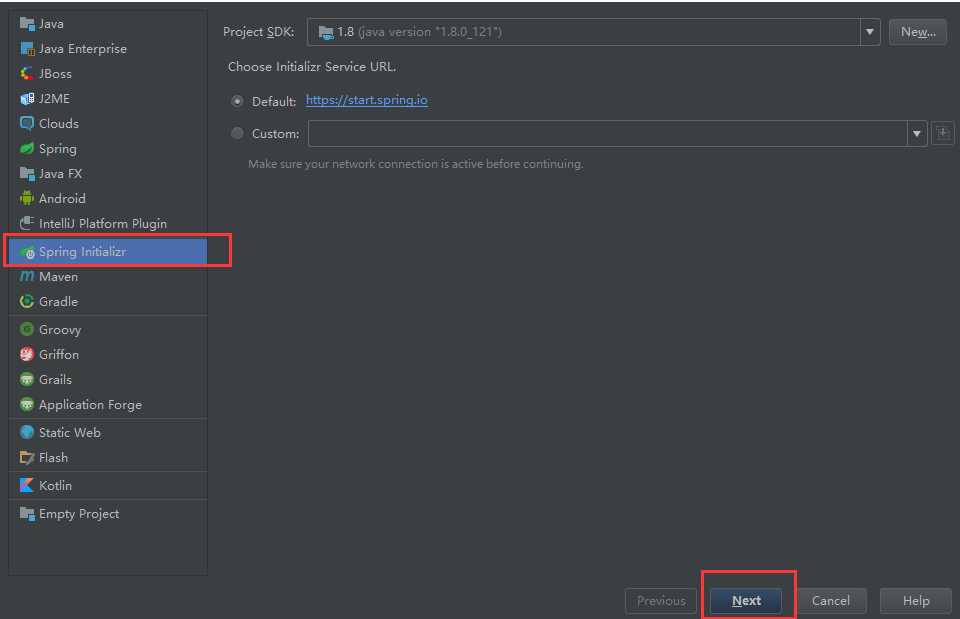Screen dimensions: 960x619
Task: Click the Spring leaf icon
Action: coord(27,149)
